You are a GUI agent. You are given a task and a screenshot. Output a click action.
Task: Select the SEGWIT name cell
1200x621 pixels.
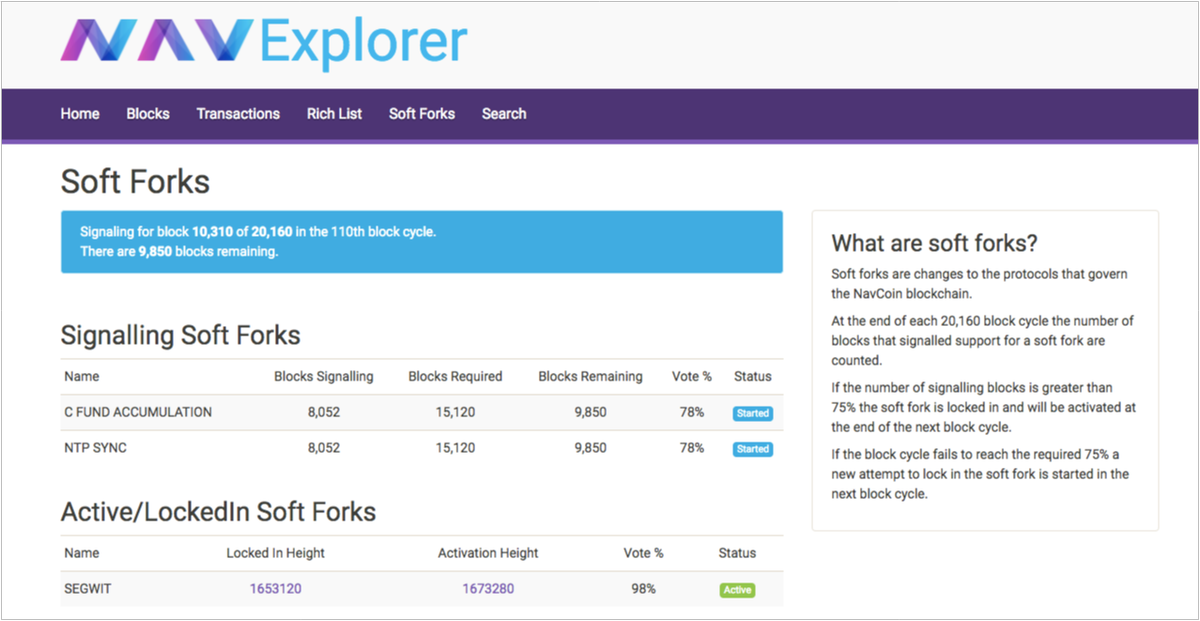click(88, 589)
